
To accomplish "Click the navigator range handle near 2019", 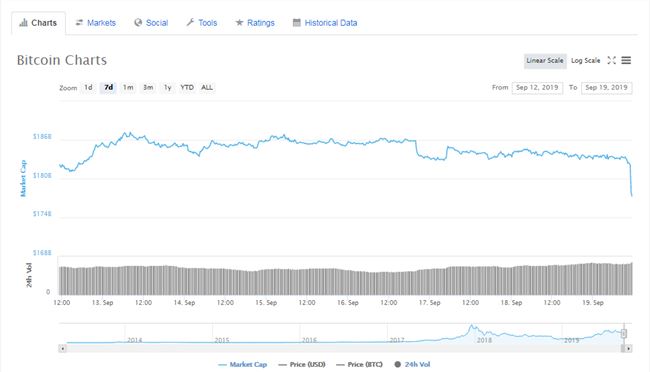I will pyautogui.click(x=624, y=333).
